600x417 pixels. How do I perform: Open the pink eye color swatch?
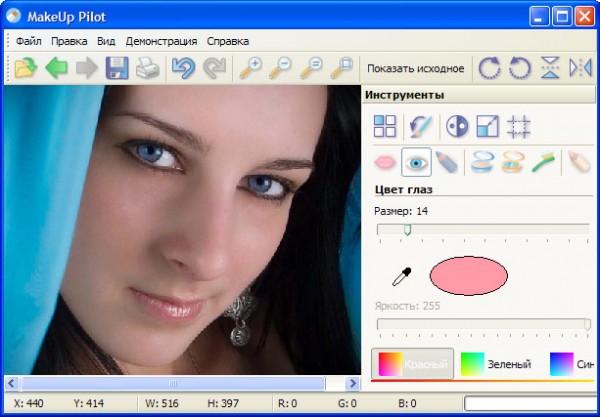(x=469, y=276)
